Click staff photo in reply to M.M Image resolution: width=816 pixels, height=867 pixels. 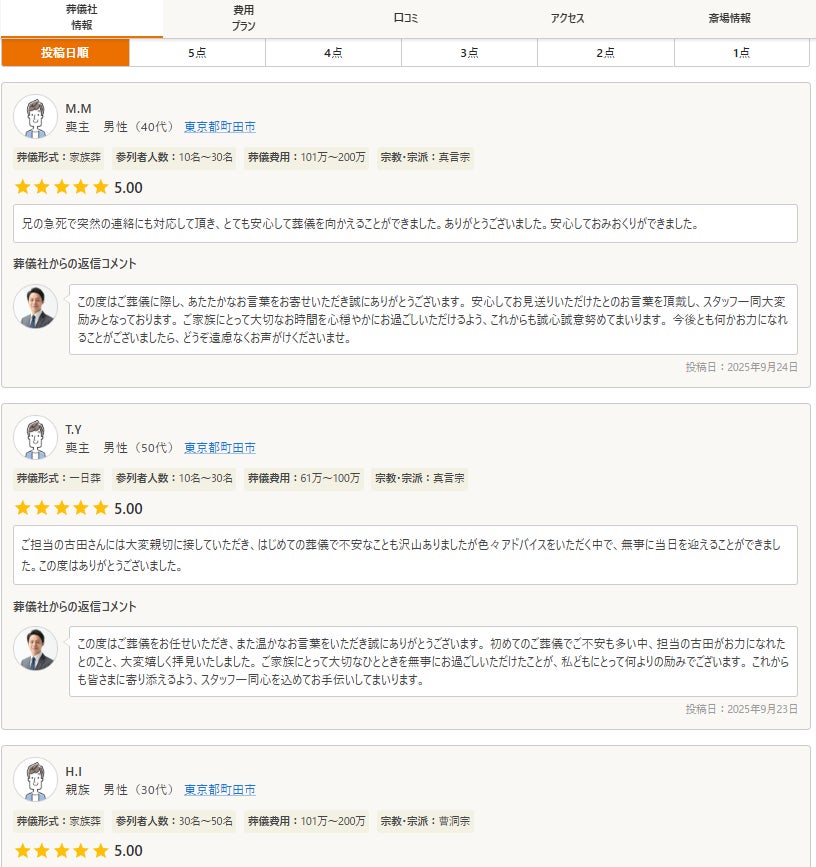(x=35, y=306)
